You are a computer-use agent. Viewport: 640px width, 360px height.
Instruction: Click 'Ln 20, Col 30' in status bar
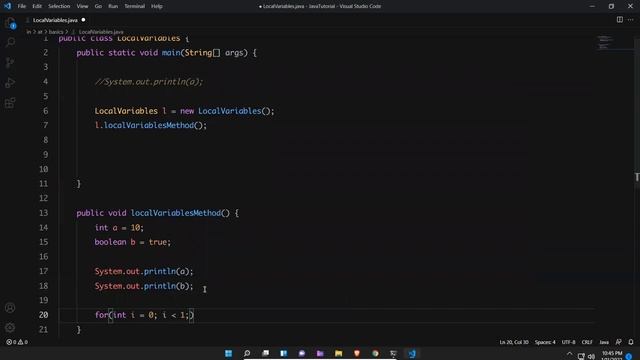(514, 342)
